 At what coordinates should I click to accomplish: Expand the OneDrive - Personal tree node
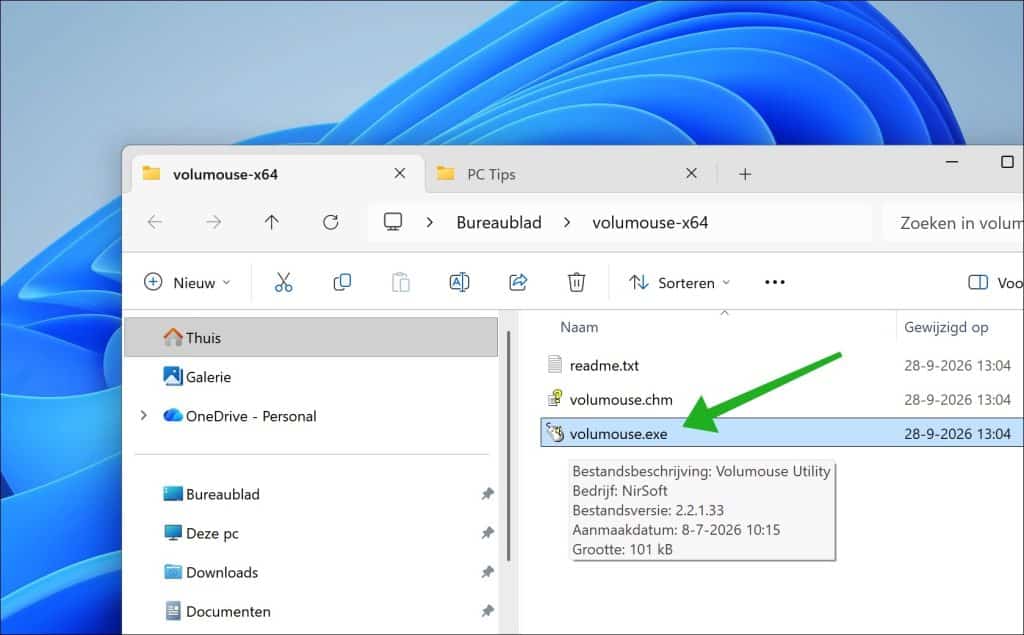[x=144, y=415]
